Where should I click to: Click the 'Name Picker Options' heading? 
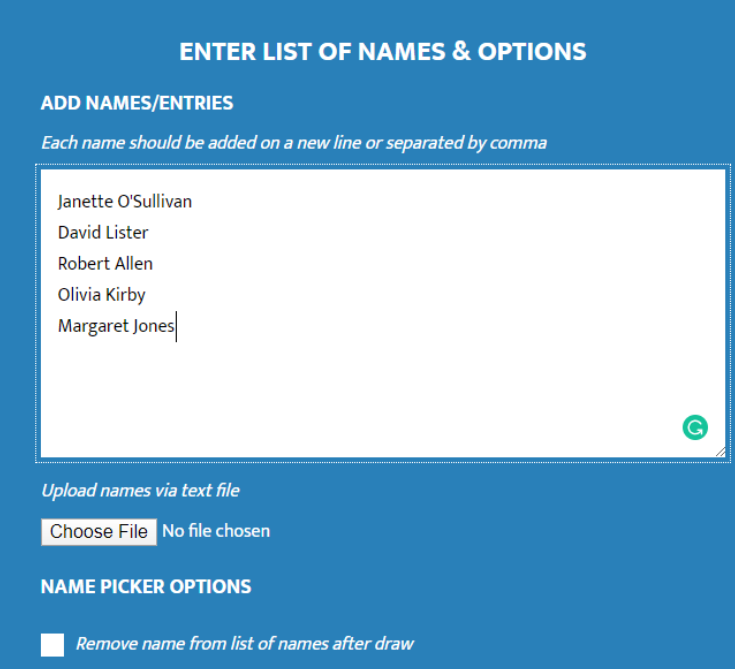[146, 586]
